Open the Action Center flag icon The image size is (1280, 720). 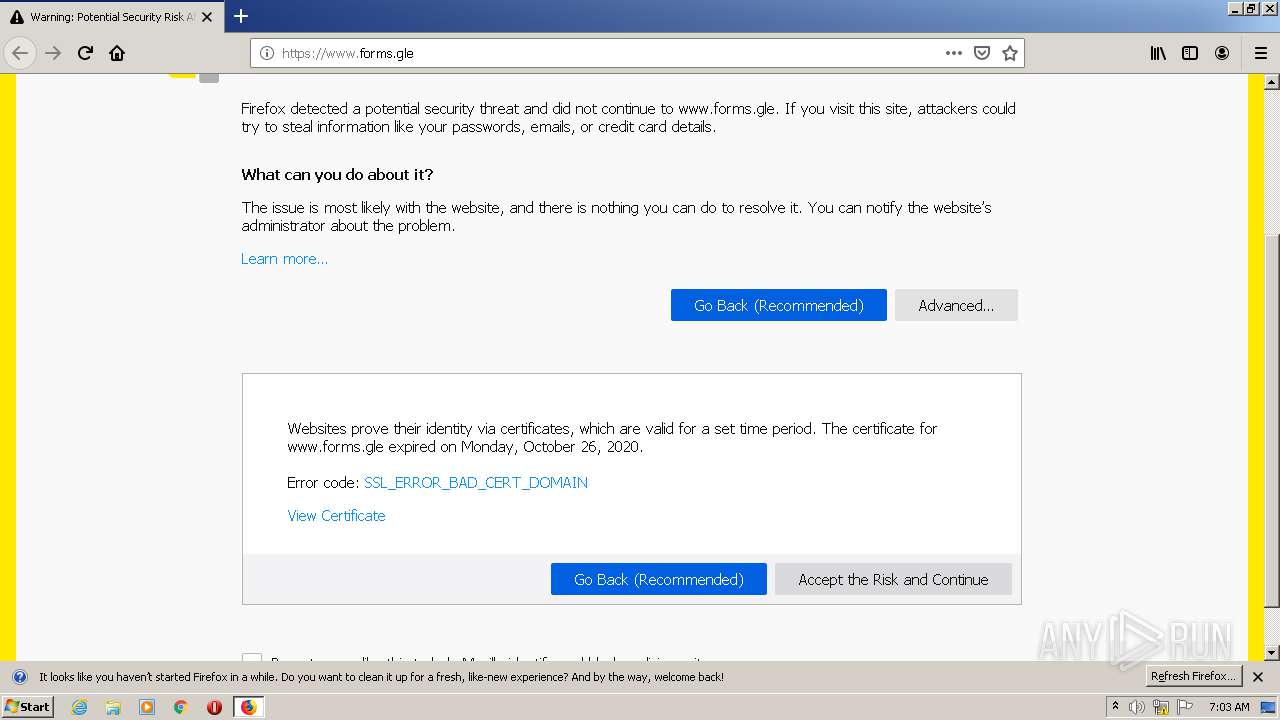(x=1185, y=707)
